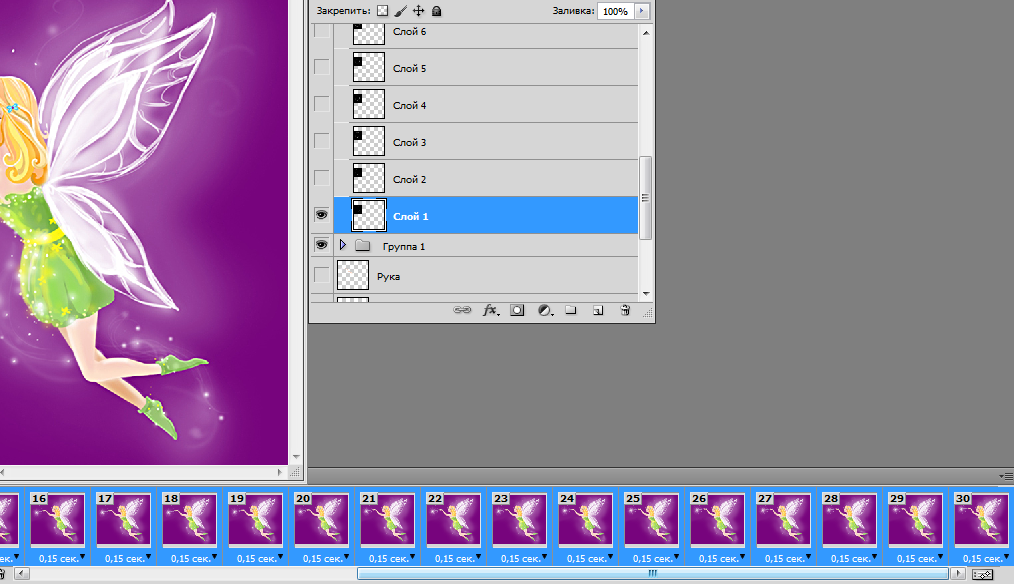Show layer Слой 5 visibility box
Screen dimensions: 1014x584
[321, 67]
